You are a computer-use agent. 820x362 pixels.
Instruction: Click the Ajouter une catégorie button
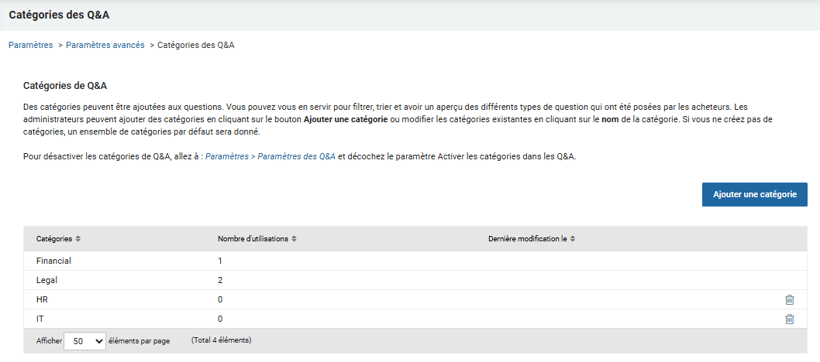pos(755,195)
